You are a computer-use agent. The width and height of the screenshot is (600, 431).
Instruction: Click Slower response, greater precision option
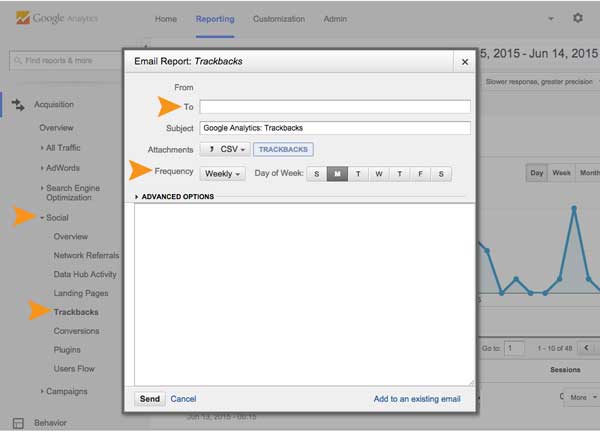click(539, 82)
